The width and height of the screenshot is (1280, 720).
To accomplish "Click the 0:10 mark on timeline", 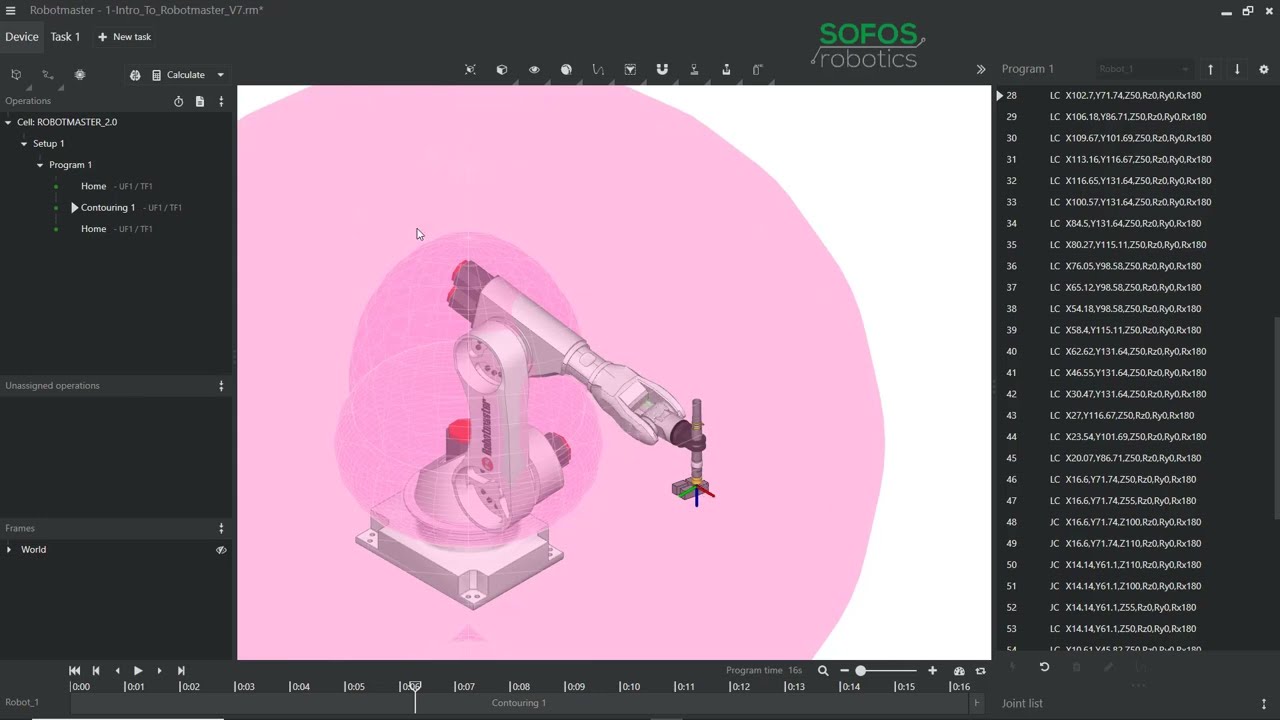I will coord(629,687).
